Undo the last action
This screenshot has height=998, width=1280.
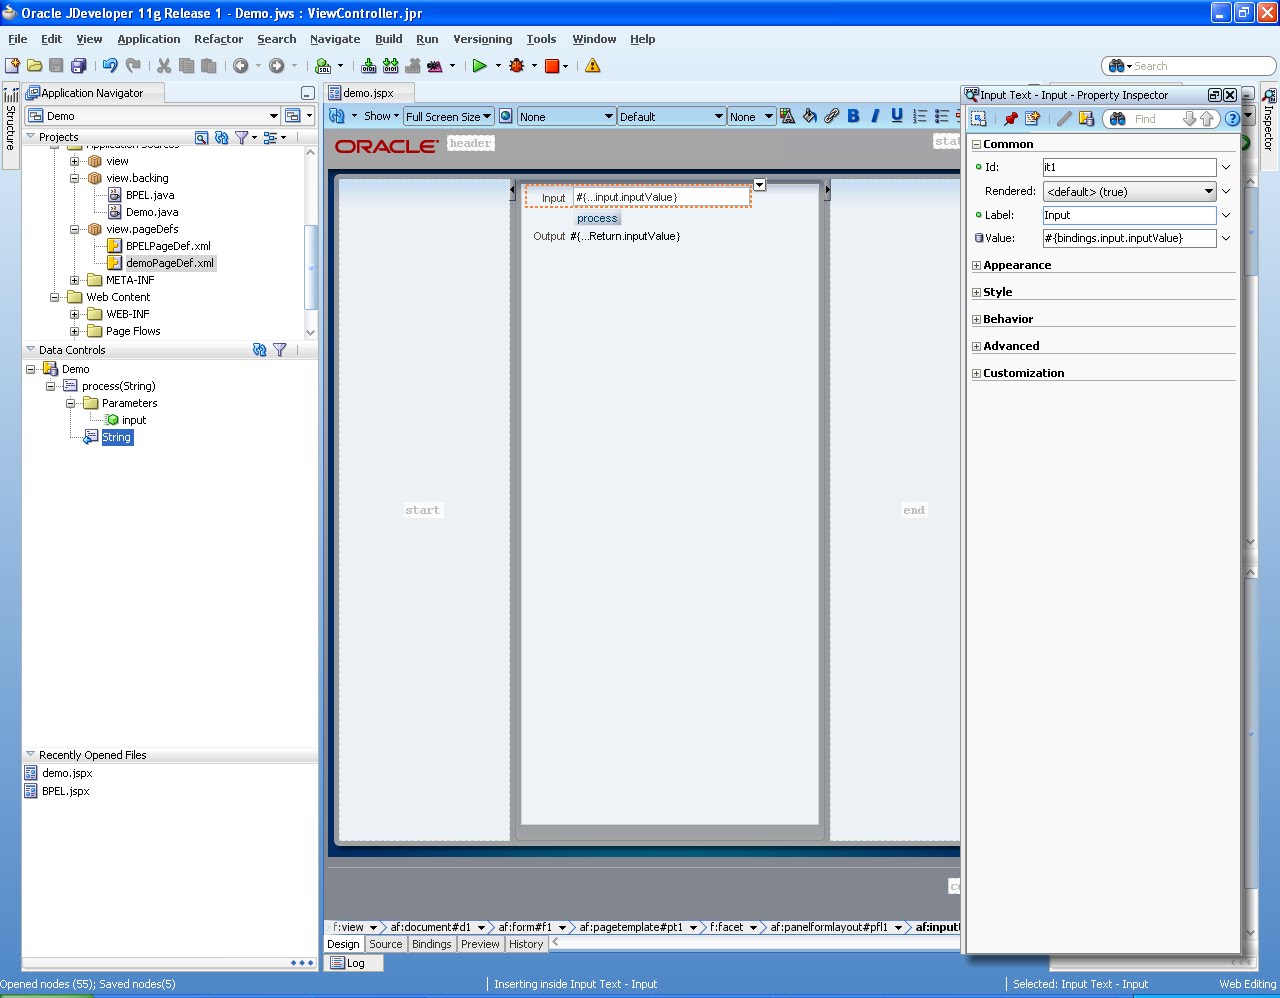[x=110, y=66]
